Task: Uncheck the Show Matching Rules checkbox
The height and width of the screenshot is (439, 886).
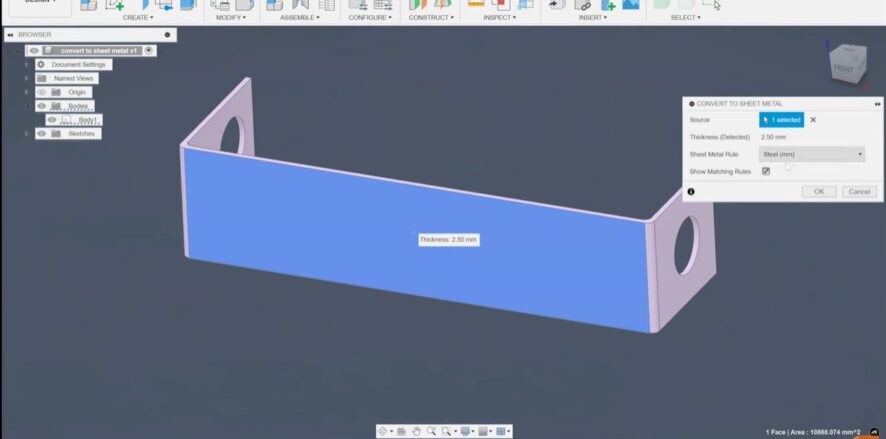Action: click(x=766, y=171)
